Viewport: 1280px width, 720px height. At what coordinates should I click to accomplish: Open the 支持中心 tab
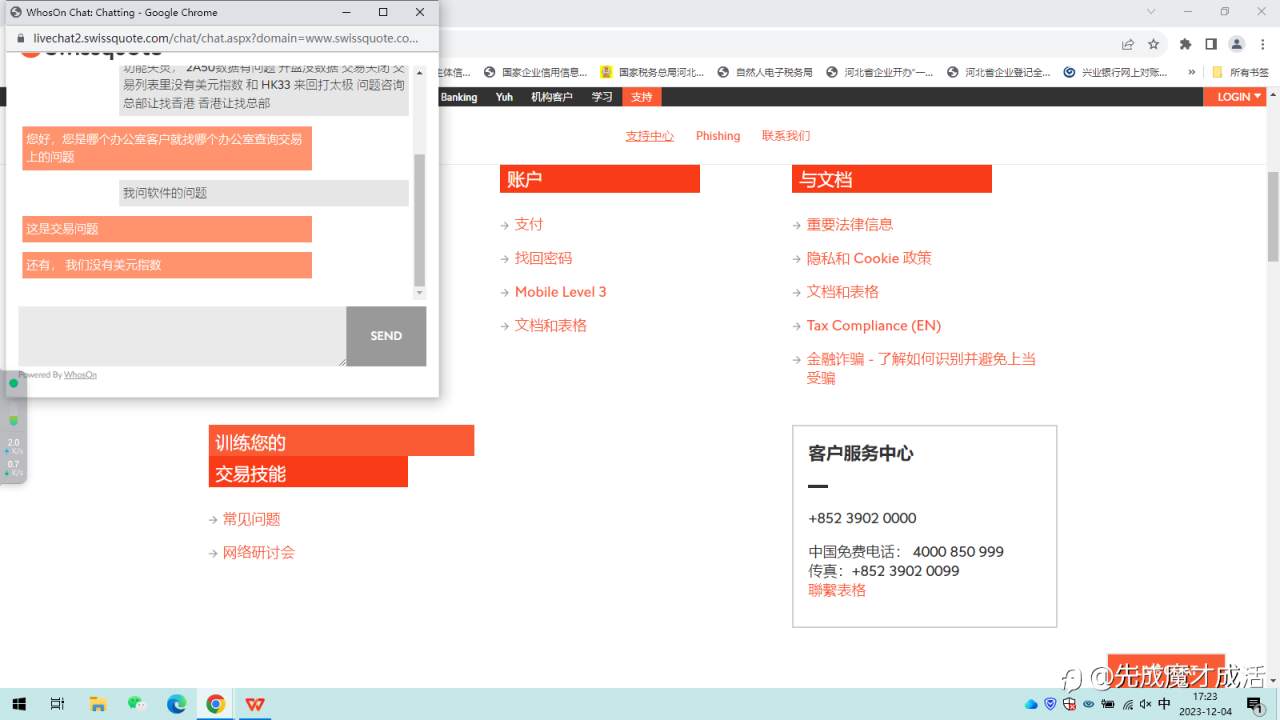[650, 136]
